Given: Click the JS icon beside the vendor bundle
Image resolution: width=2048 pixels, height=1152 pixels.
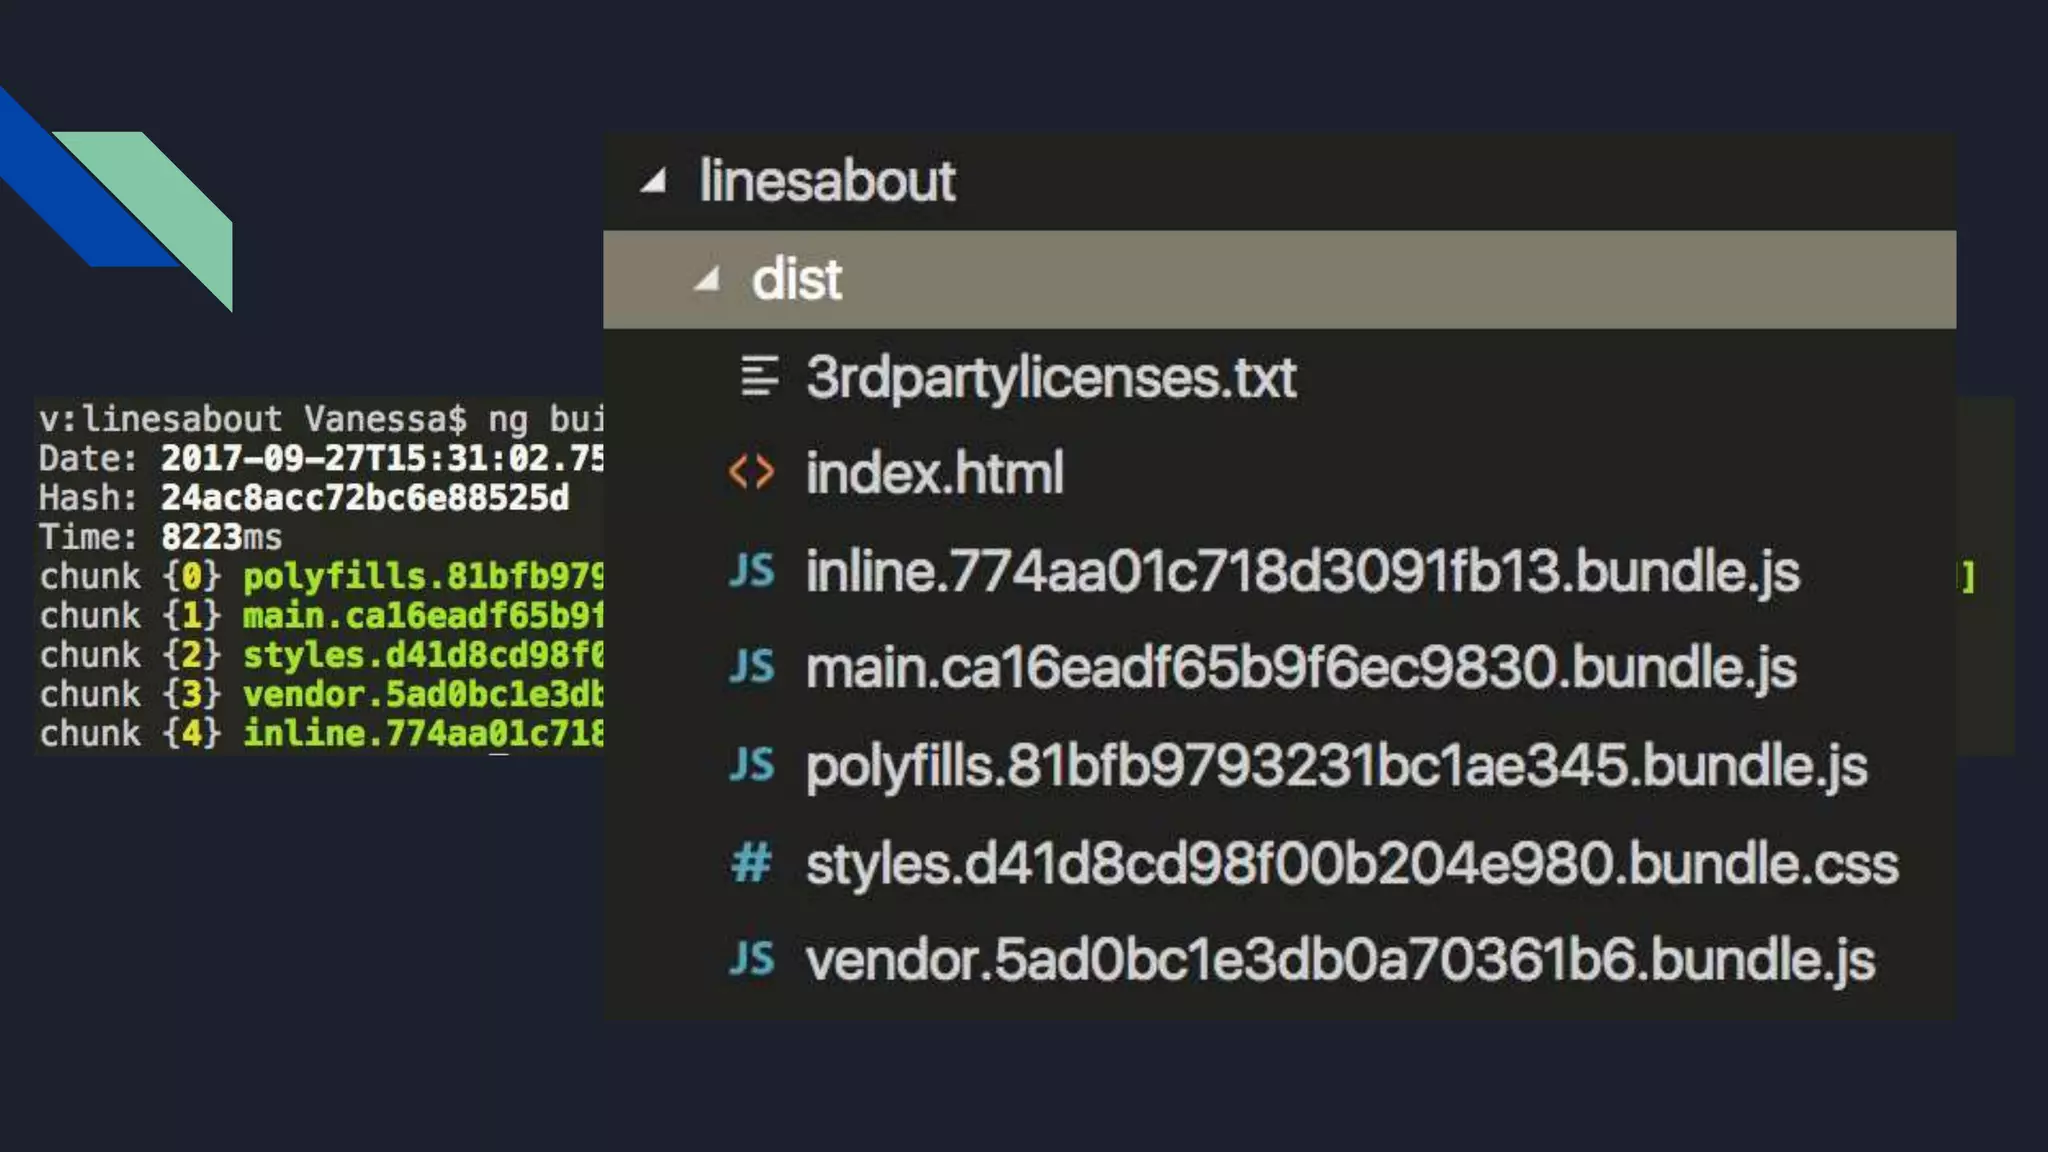Looking at the screenshot, I should (x=752, y=959).
